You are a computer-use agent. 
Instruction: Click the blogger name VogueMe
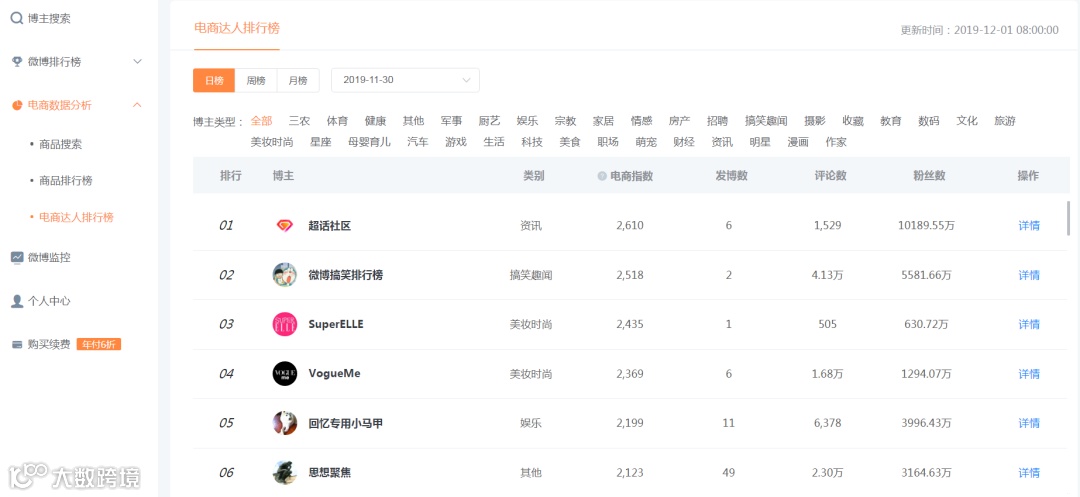point(334,374)
